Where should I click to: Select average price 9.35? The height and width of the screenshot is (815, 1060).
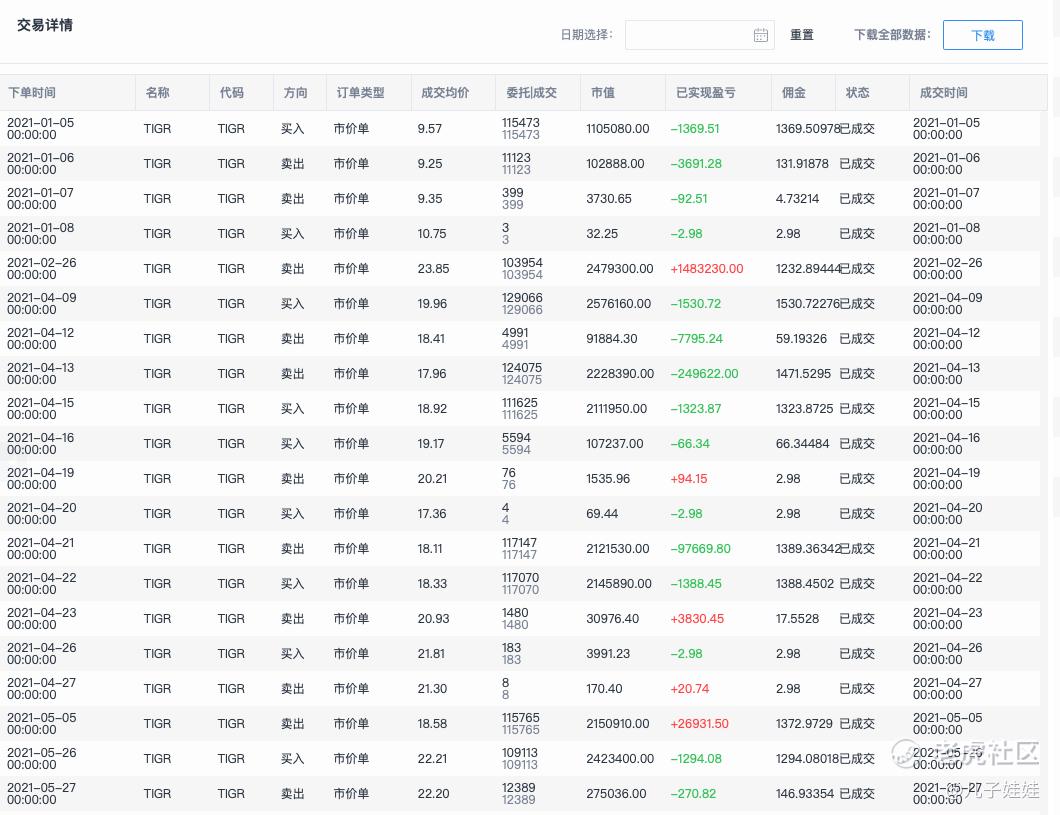pos(430,199)
